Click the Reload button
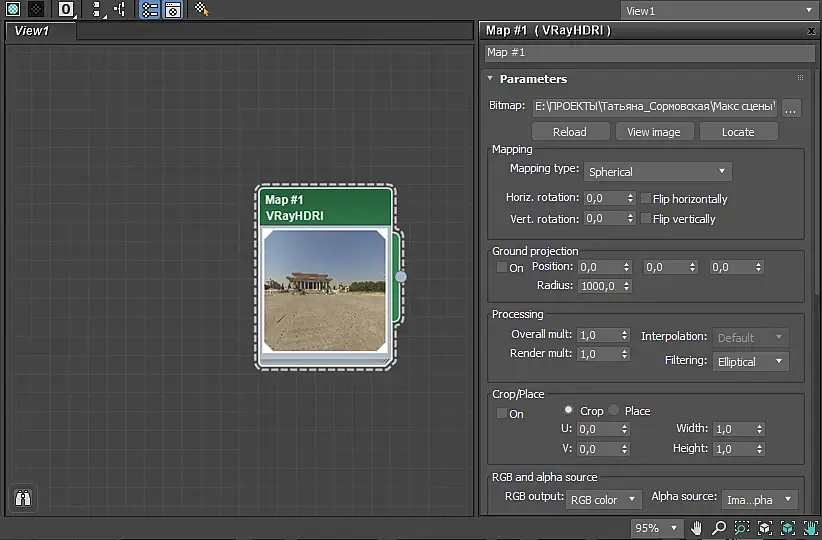The height and width of the screenshot is (540, 822). pyautogui.click(x=570, y=132)
